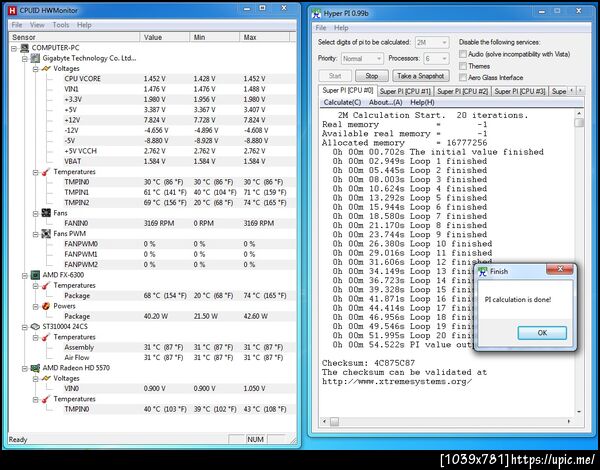Select the CPU VCORE voltage row
600x470 pixels.
tap(179, 79)
